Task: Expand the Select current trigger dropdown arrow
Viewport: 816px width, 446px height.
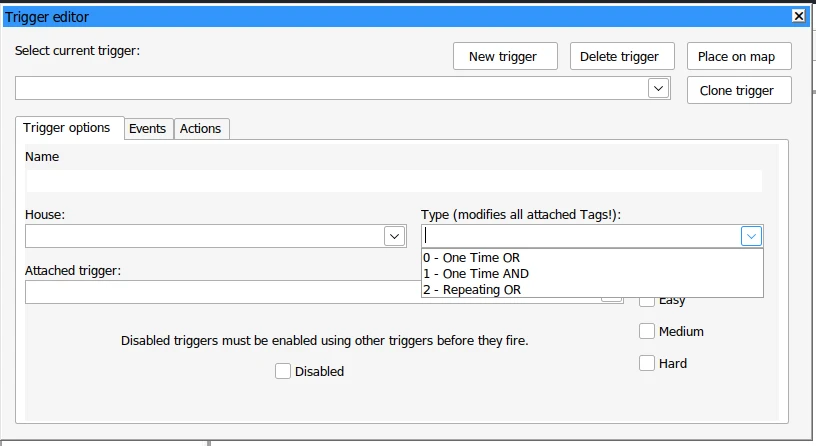Action: (x=657, y=88)
